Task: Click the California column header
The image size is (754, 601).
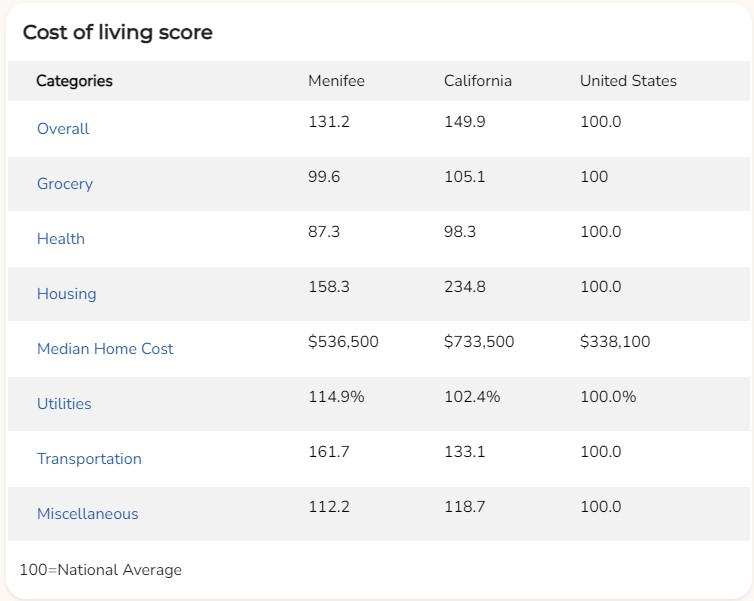Action: coord(478,81)
